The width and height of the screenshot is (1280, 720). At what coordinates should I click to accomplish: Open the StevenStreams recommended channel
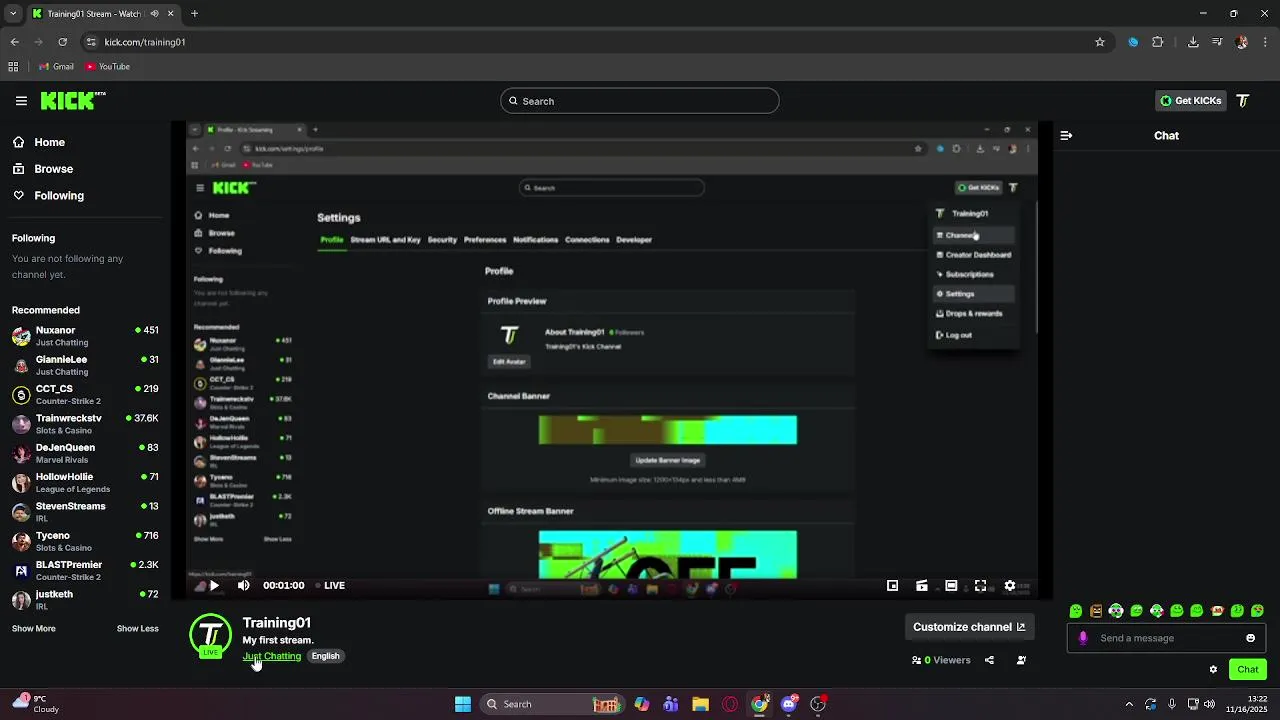tap(86, 512)
